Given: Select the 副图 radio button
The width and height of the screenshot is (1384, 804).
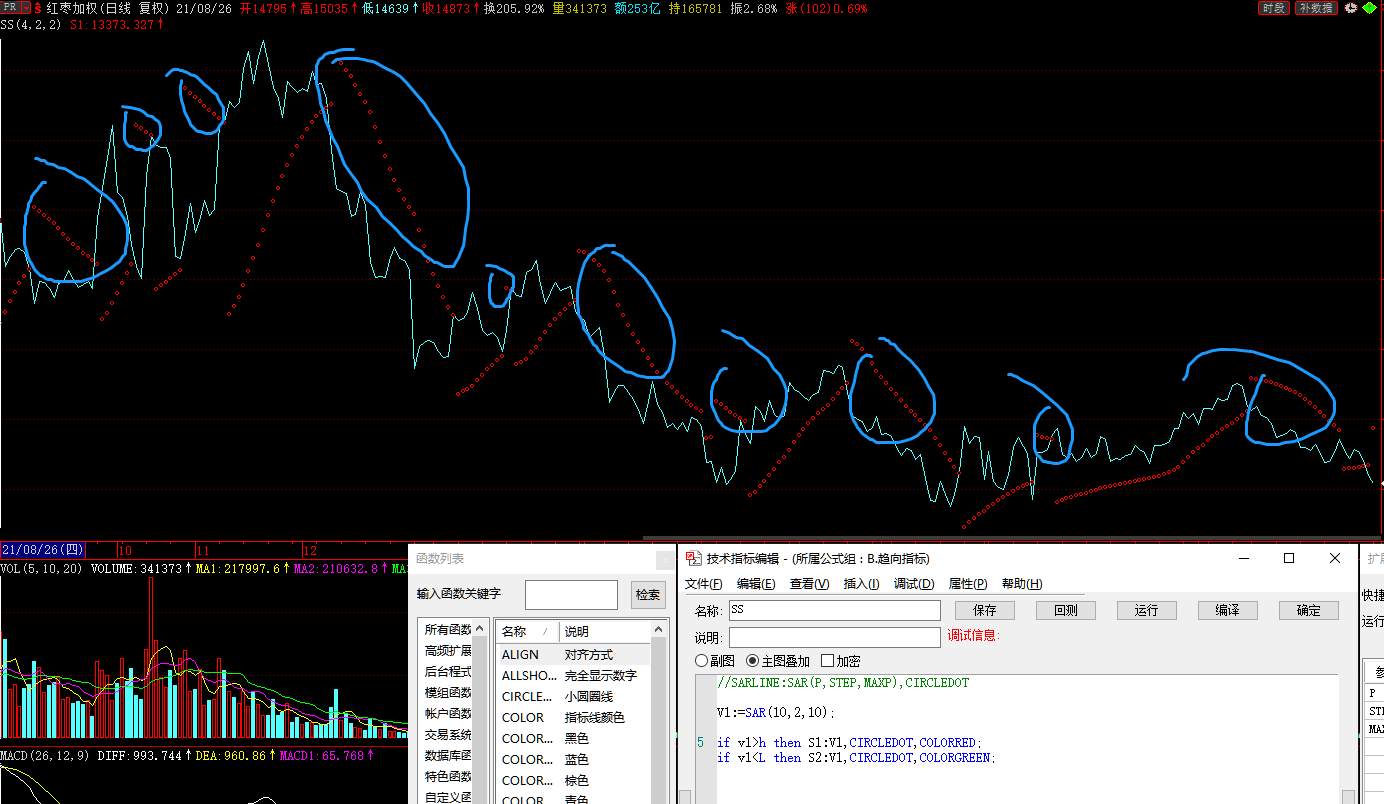Looking at the screenshot, I should click(715, 661).
